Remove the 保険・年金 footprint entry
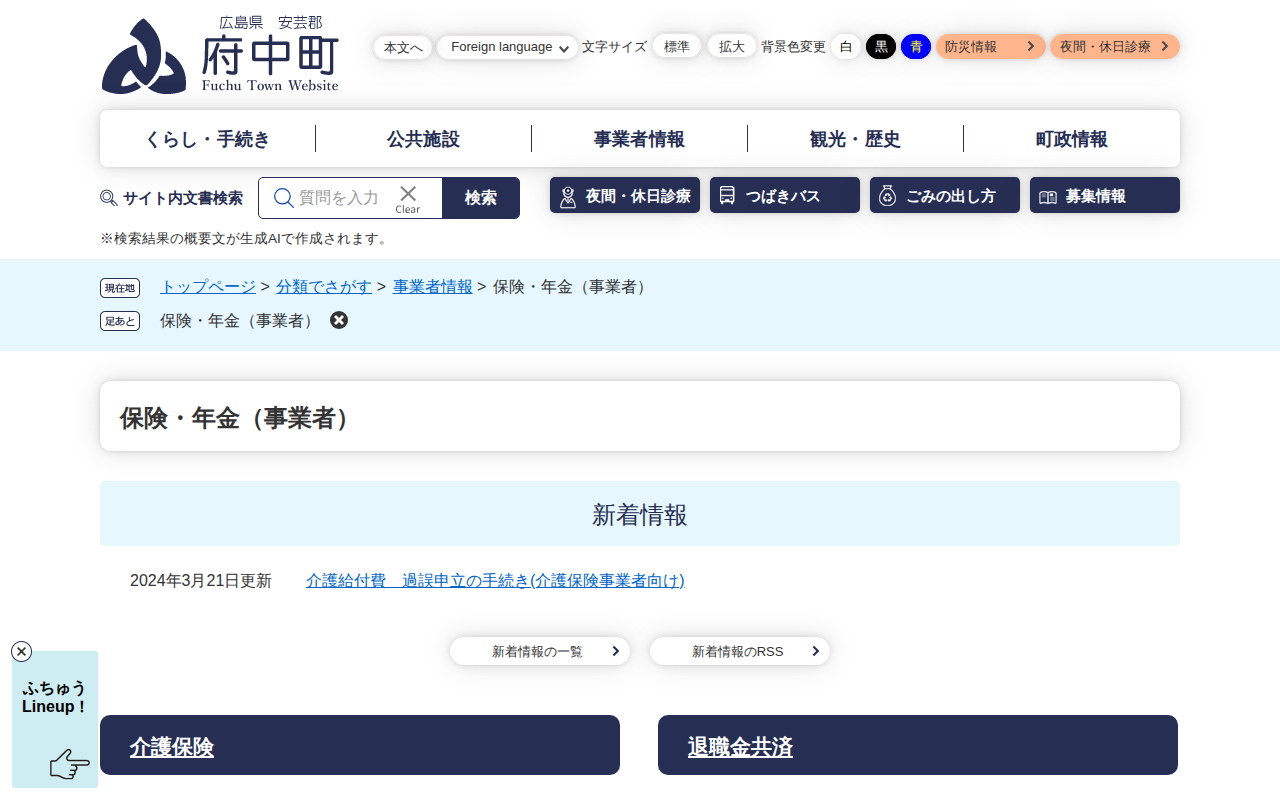The height and width of the screenshot is (800, 1280). click(x=339, y=320)
